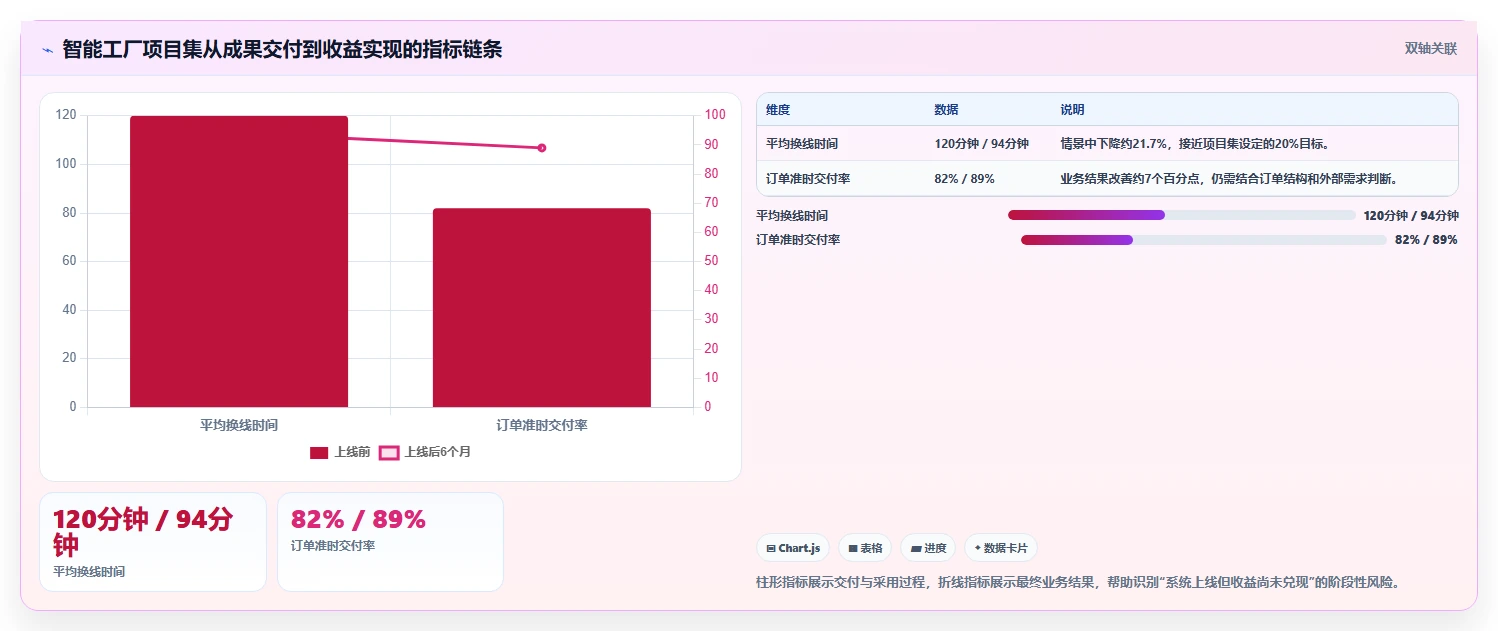The height and width of the screenshot is (631, 1498).
Task: Click the 订单准时交付率 progress bar
Action: [1204, 240]
